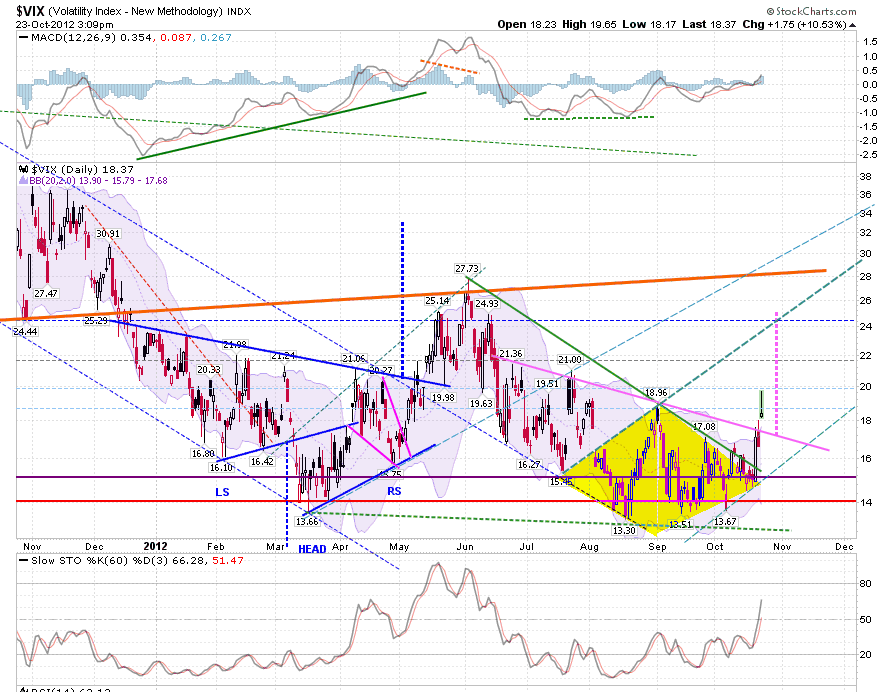885x692 pixels.
Task: Click the Sep label on time axis
Action: pos(657,546)
